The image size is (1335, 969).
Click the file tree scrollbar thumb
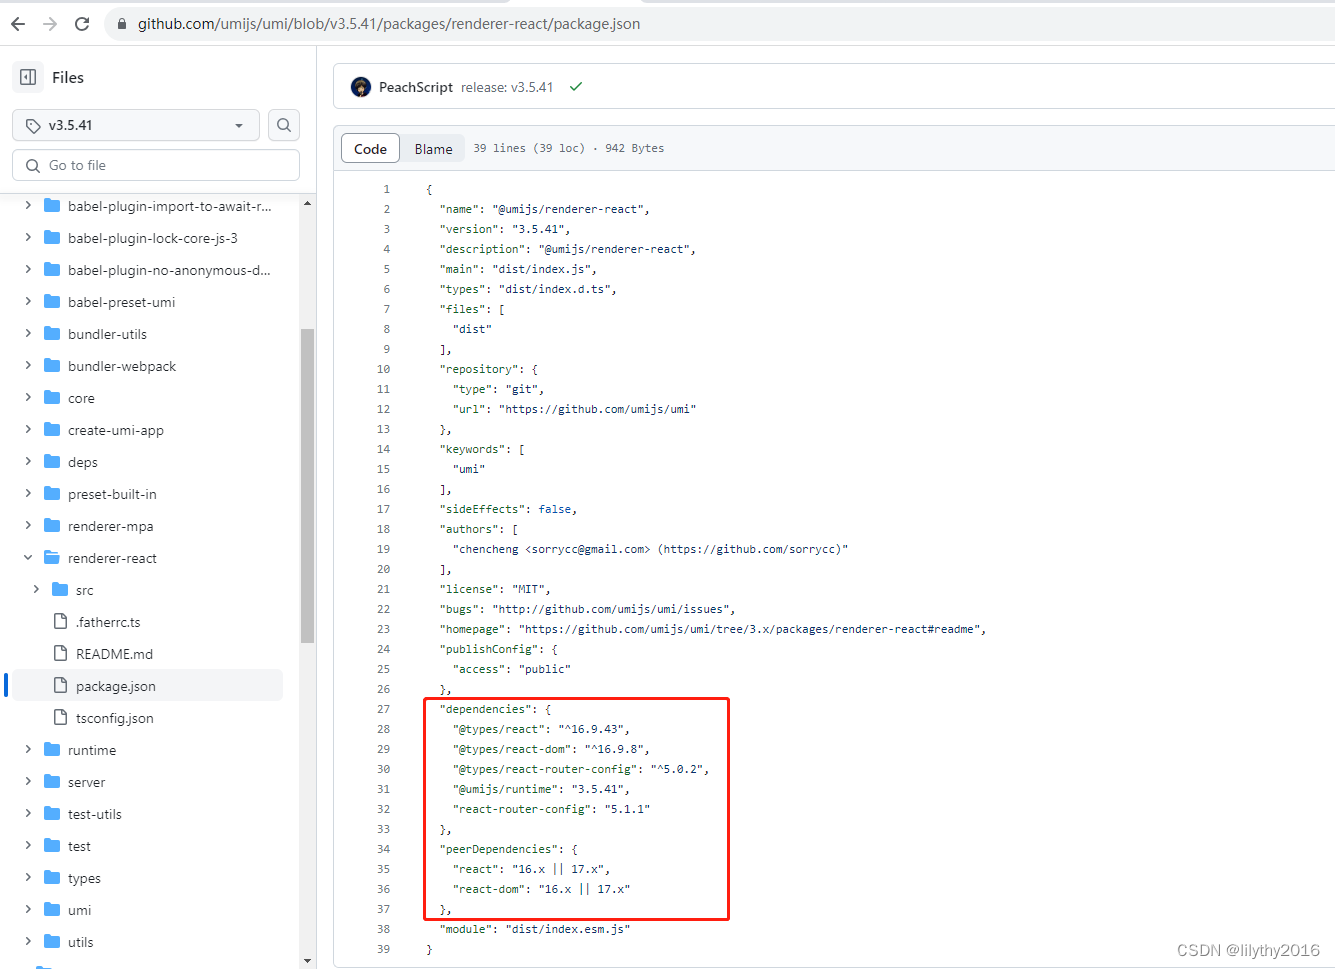pyautogui.click(x=307, y=485)
